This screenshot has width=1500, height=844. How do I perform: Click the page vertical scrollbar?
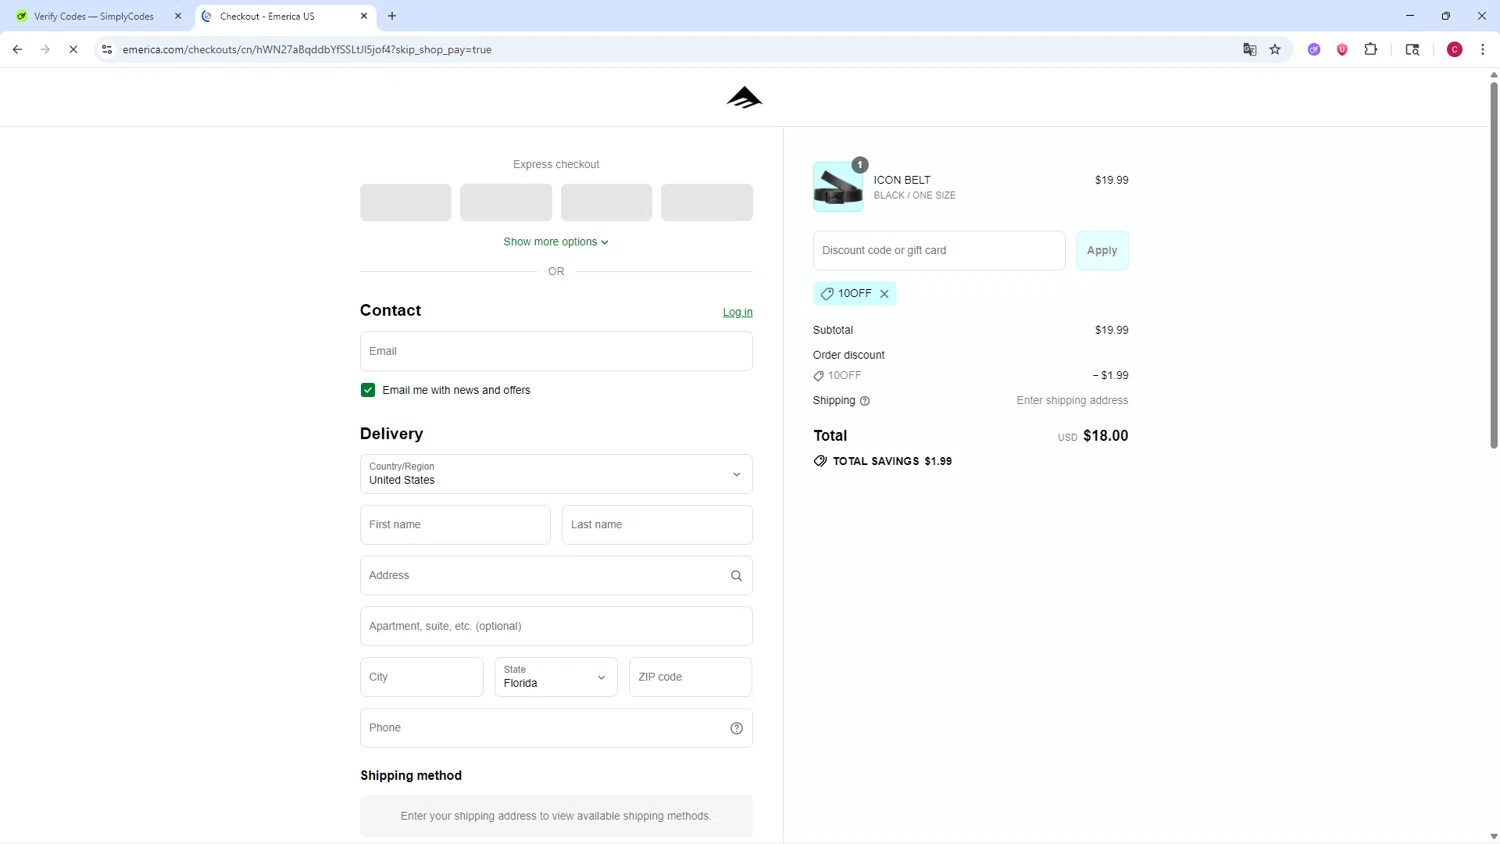pyautogui.click(x=1494, y=265)
